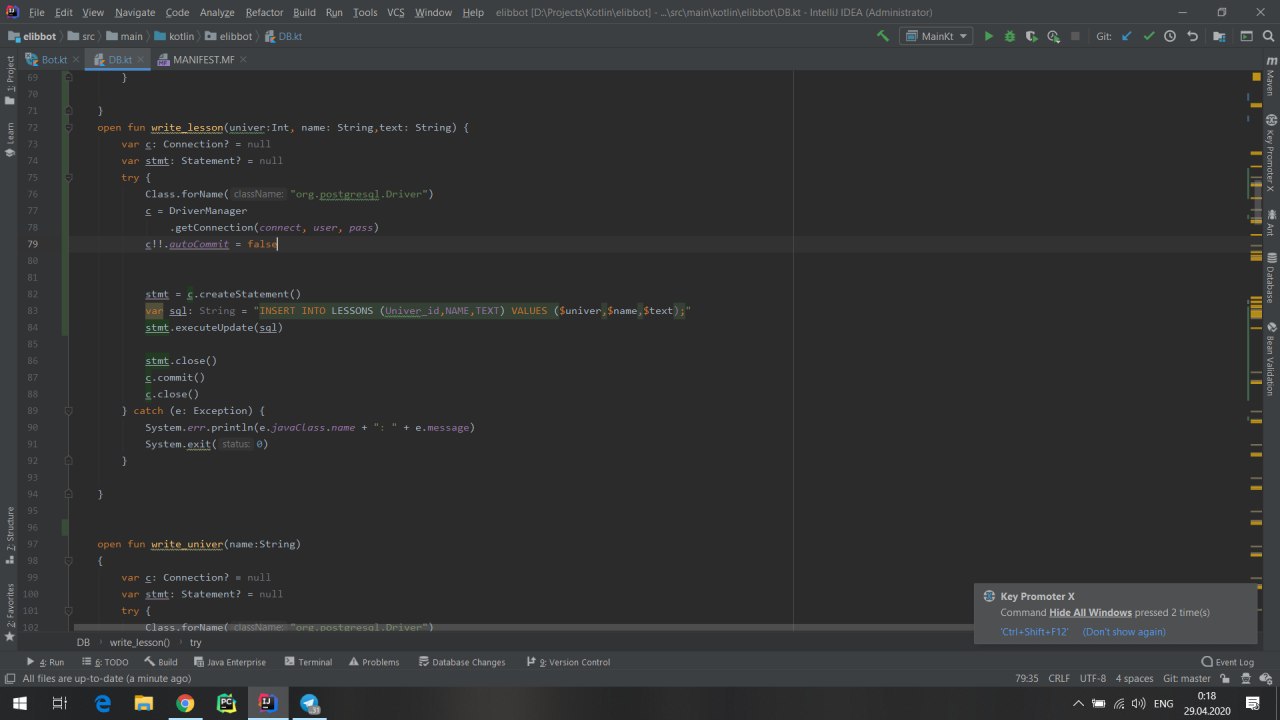The height and width of the screenshot is (720, 1280).
Task: Open the MainKt run configuration dropdown
Action: pos(936,36)
